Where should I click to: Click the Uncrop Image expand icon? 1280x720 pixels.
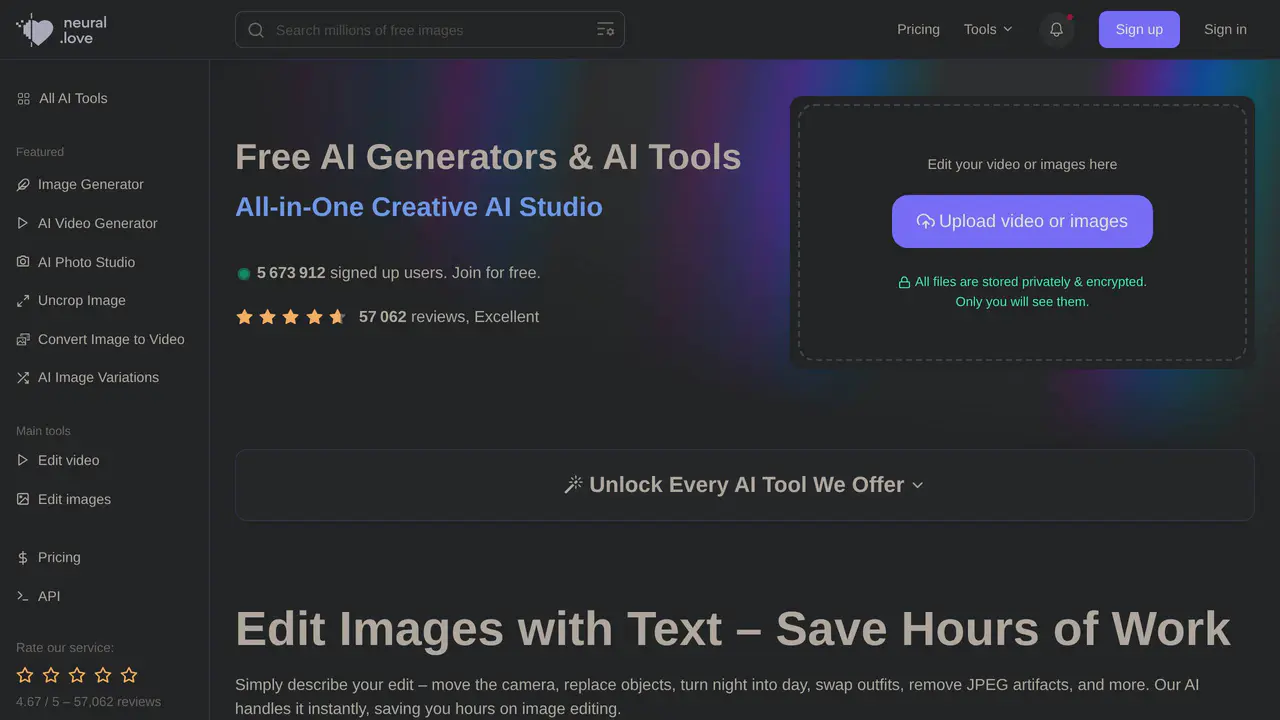[x=23, y=300]
